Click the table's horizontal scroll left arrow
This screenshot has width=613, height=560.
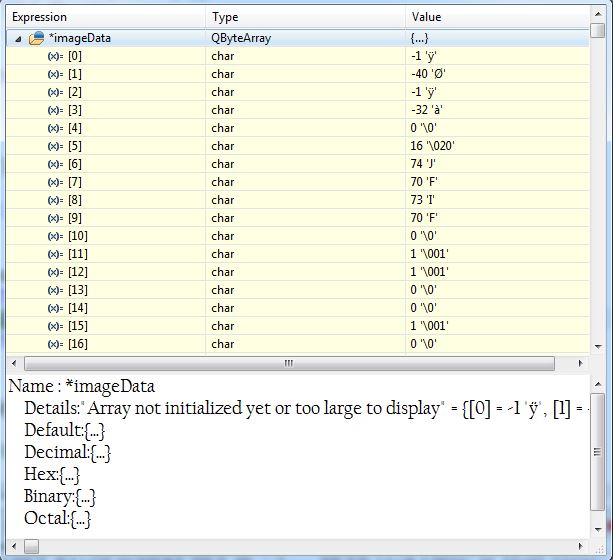point(14,363)
